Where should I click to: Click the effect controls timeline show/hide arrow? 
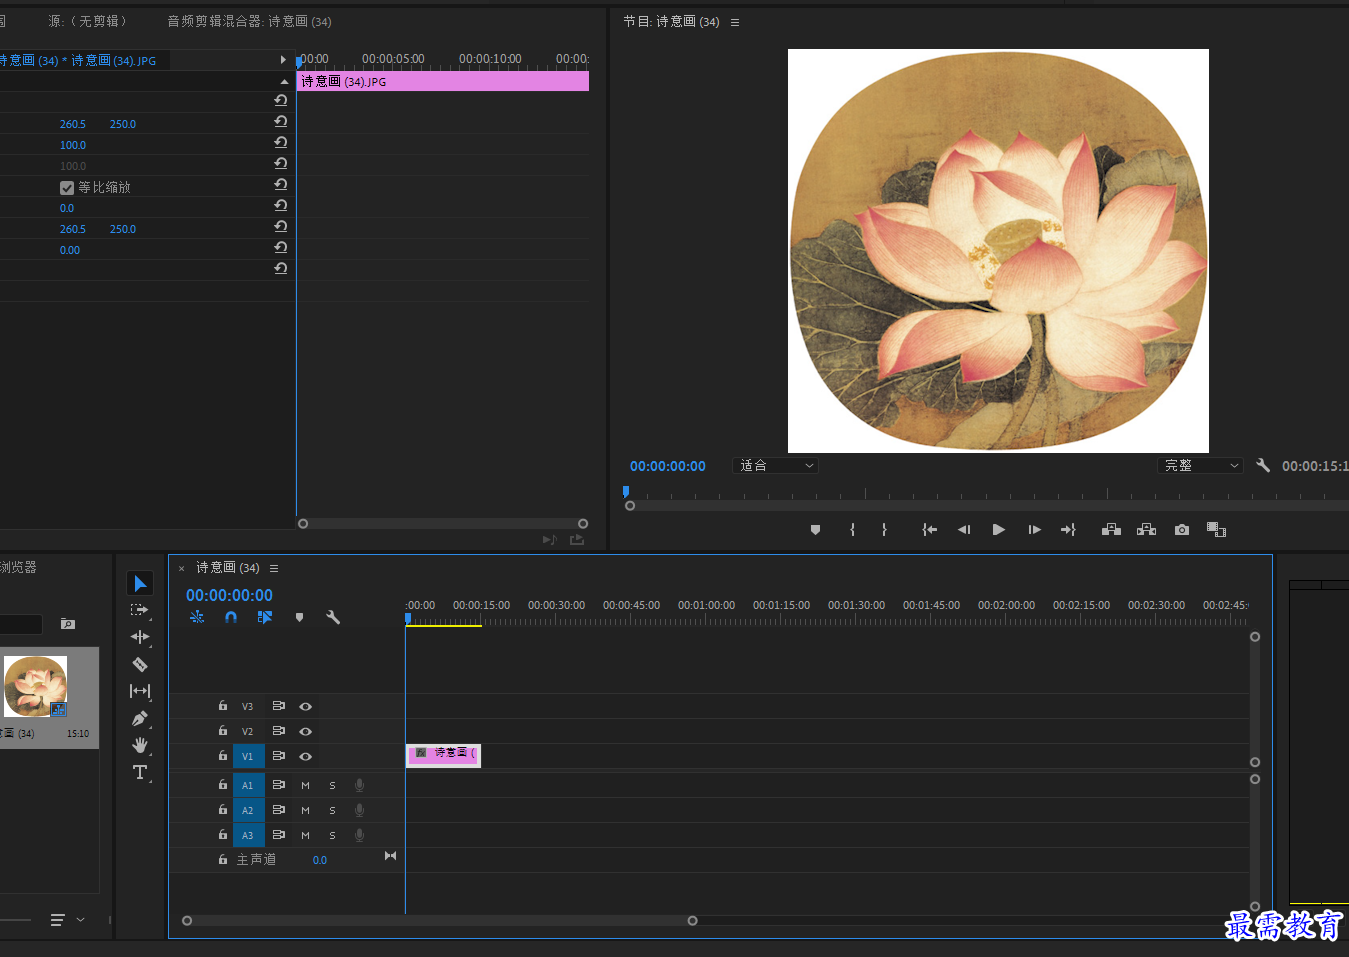[x=283, y=60]
